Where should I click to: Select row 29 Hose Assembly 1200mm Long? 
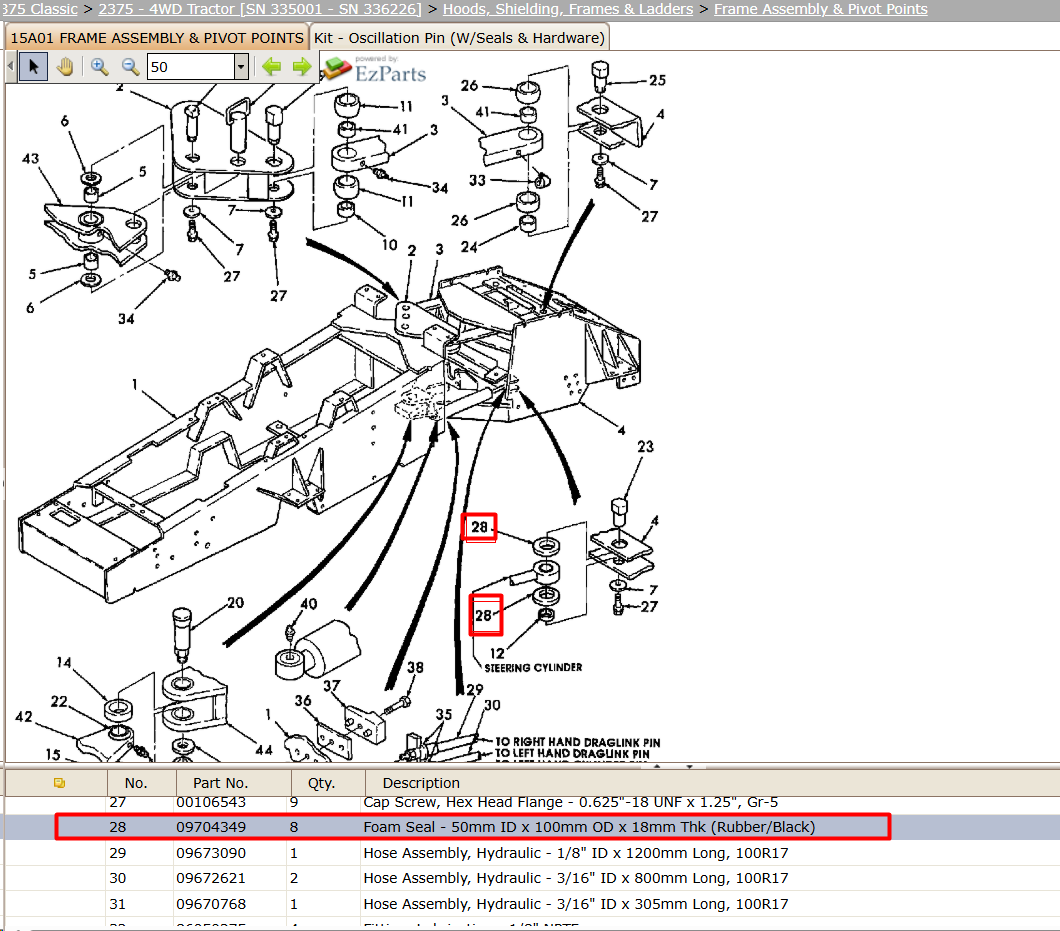[x=575, y=853]
